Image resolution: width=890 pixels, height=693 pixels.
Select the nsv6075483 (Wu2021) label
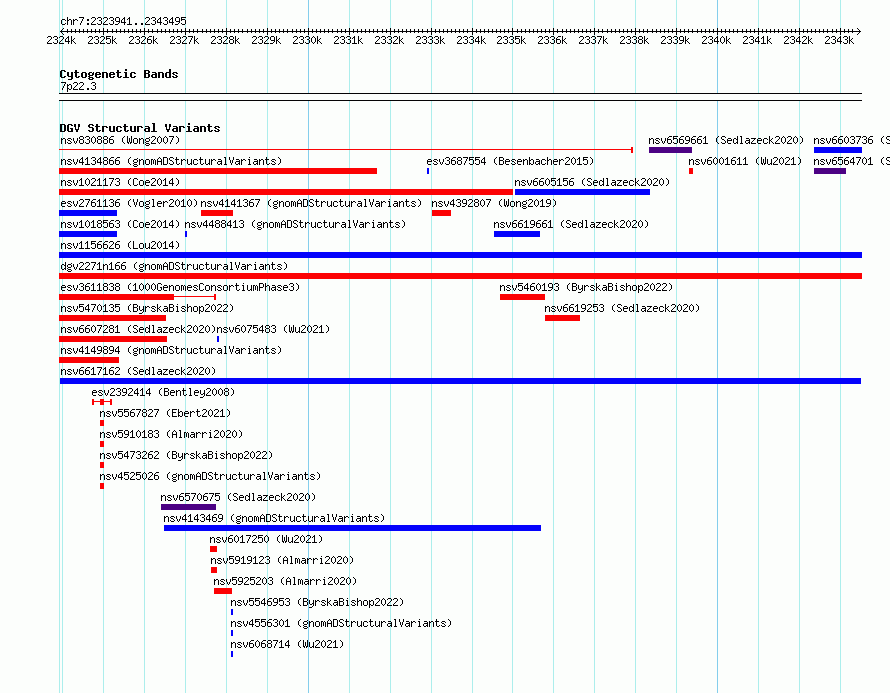(x=273, y=329)
